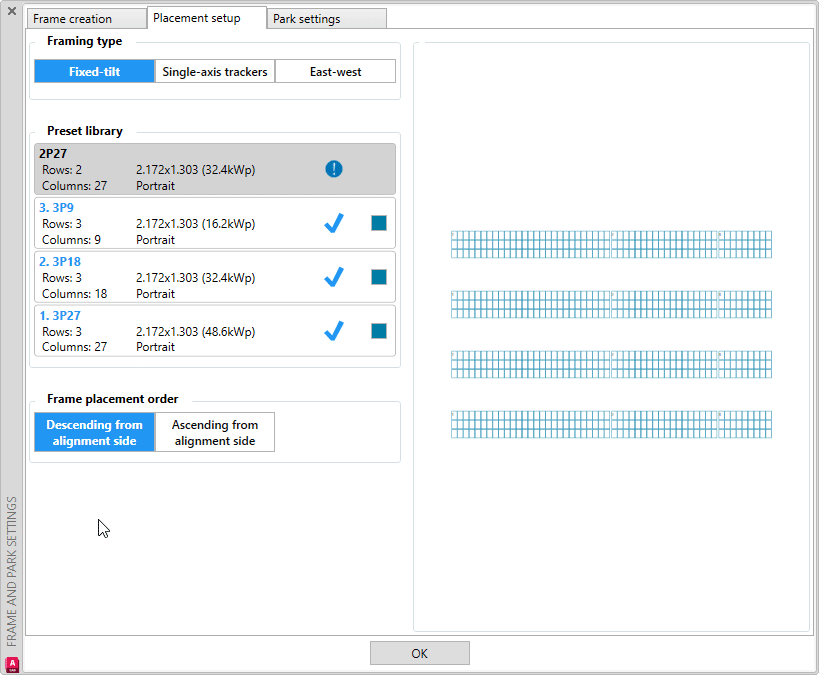Switch to the Frame creation tab

(85, 17)
